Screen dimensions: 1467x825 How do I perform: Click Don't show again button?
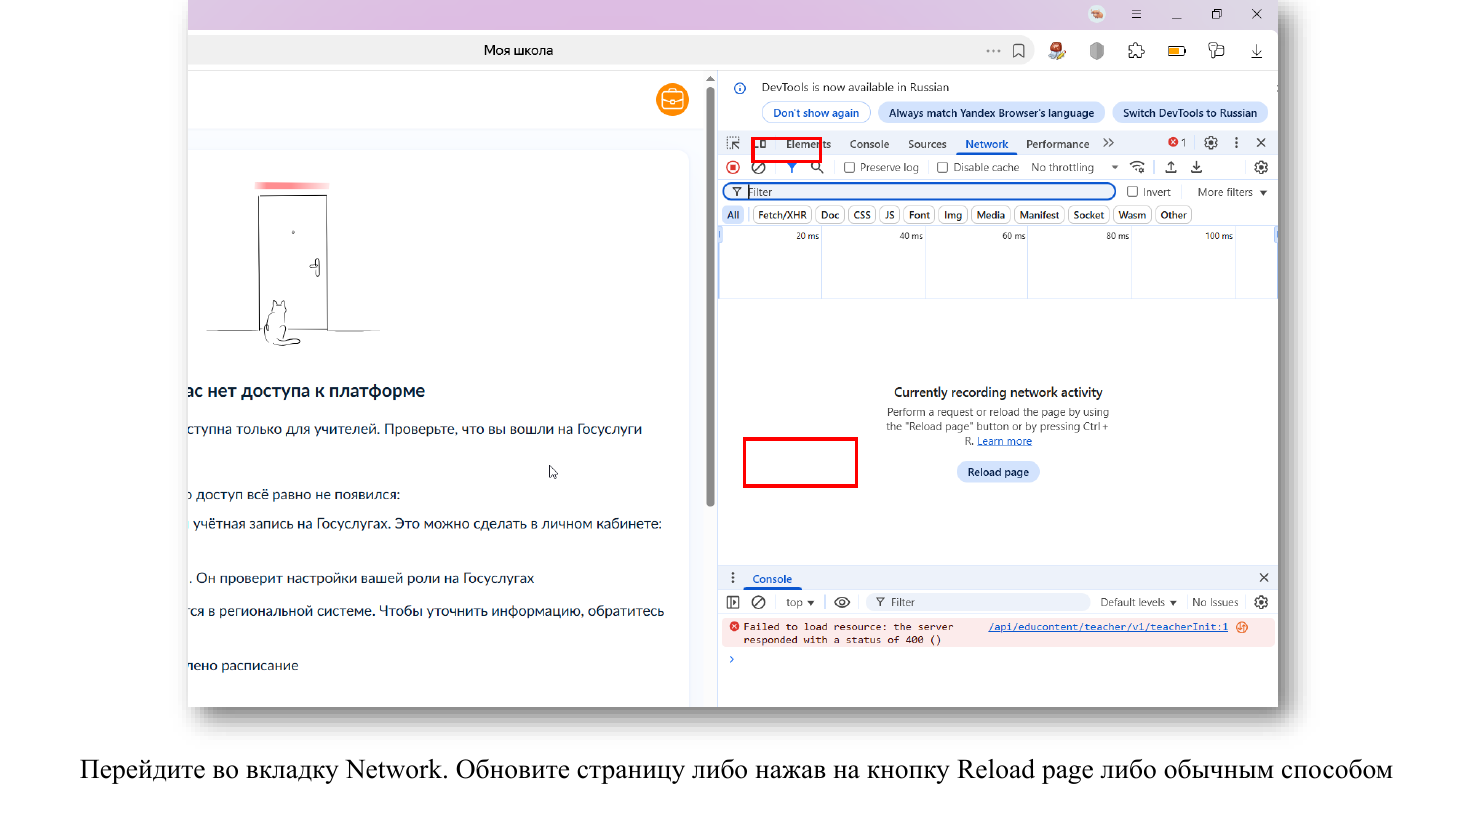[x=816, y=113]
